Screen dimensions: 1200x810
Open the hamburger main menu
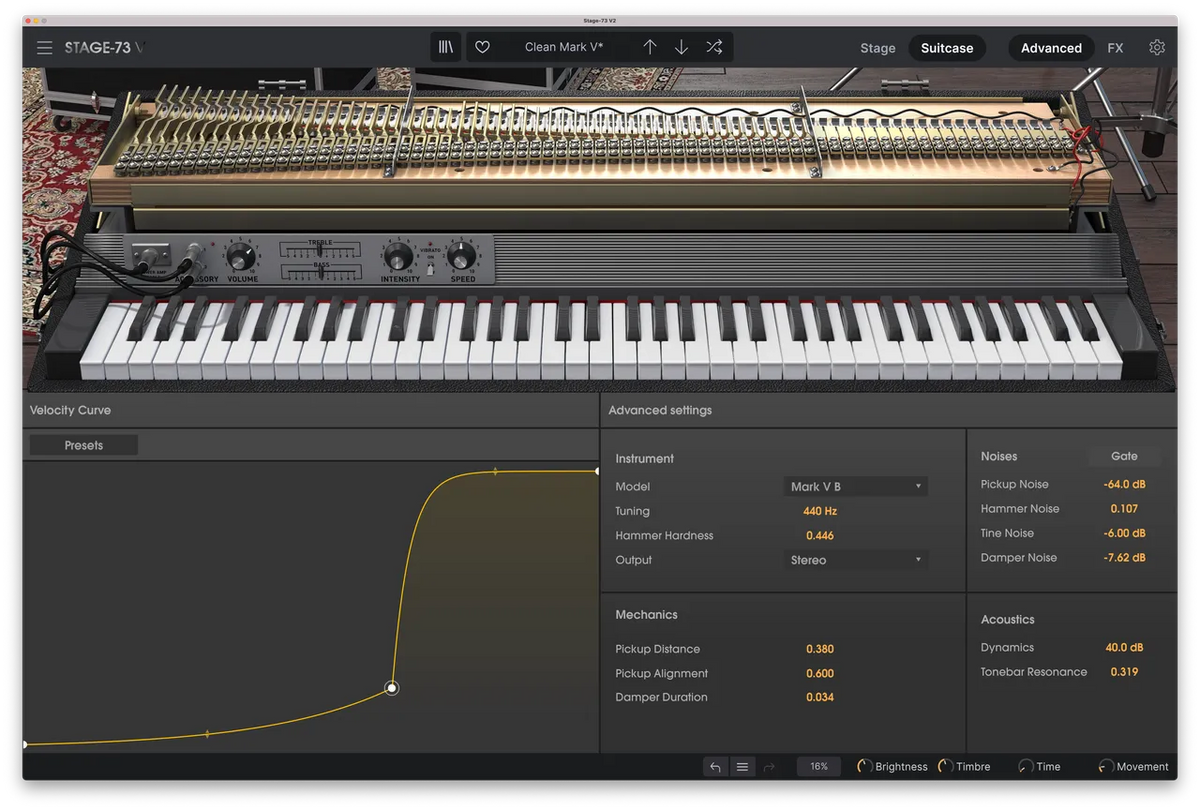44,48
